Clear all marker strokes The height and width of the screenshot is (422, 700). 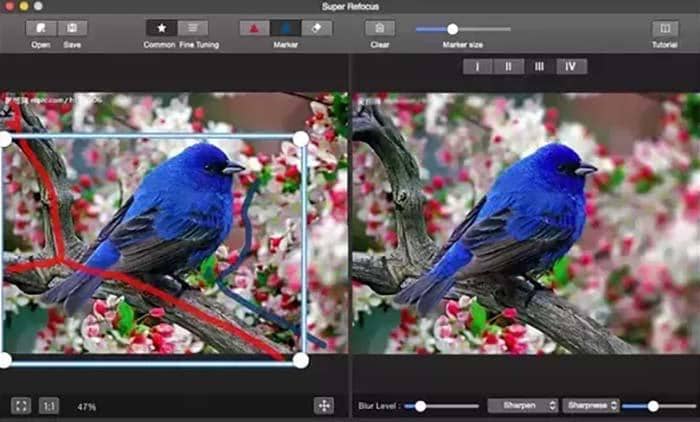coord(380,28)
